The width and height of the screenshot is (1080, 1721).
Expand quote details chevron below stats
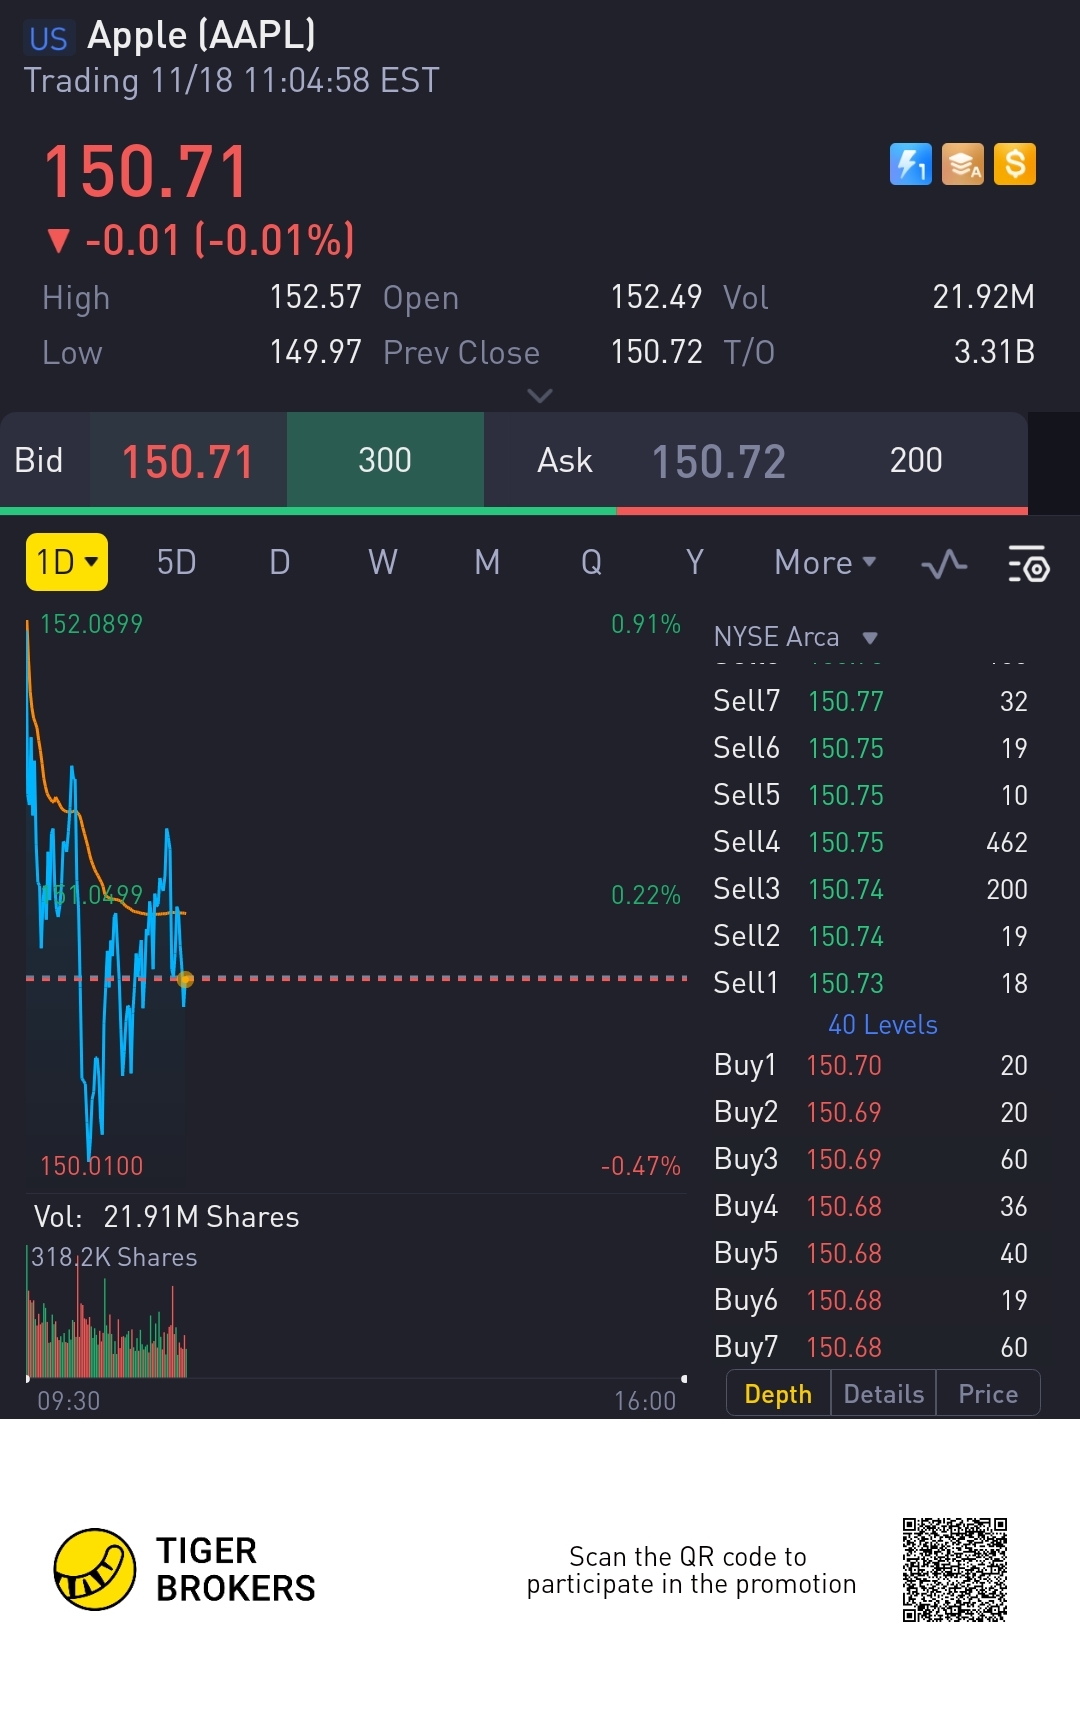540,396
